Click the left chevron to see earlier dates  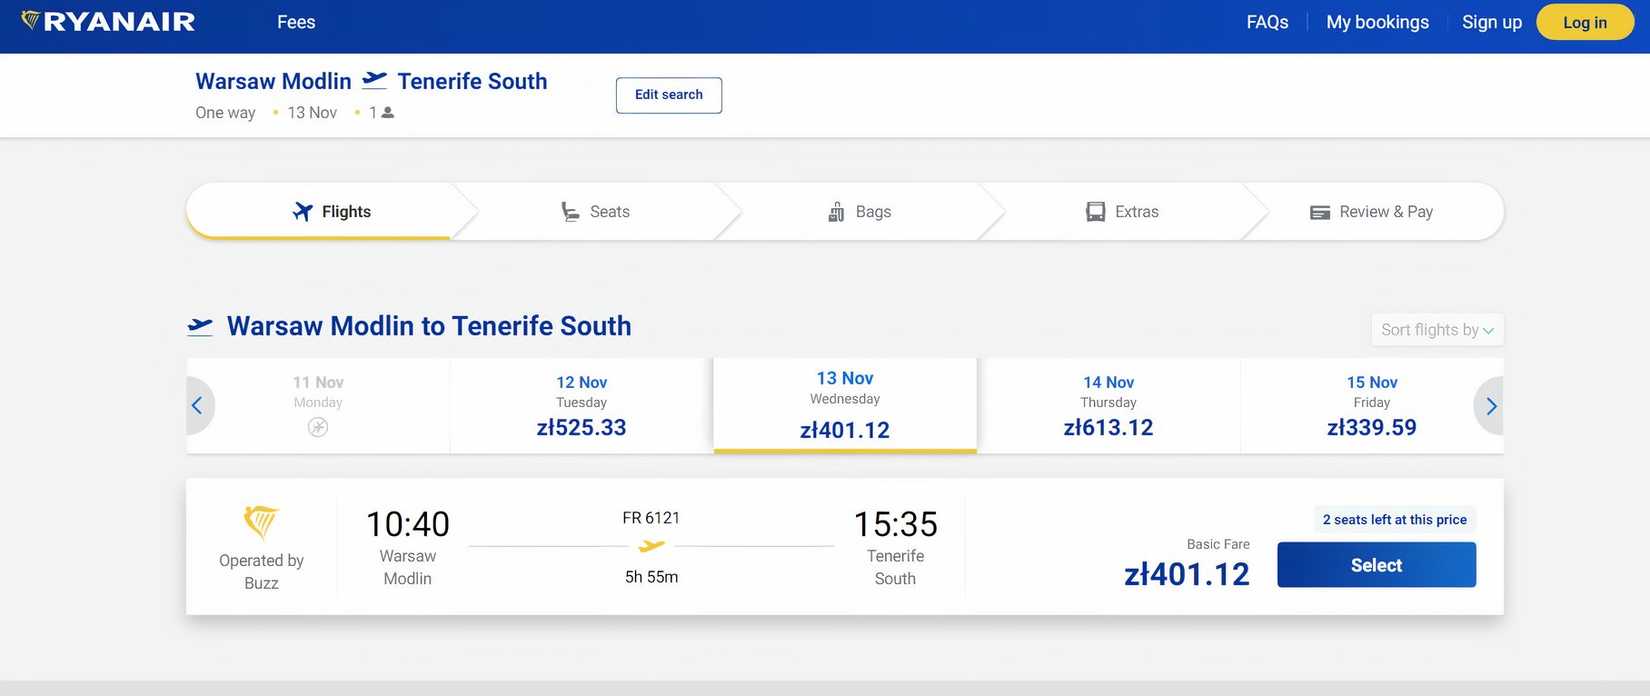tap(196, 405)
